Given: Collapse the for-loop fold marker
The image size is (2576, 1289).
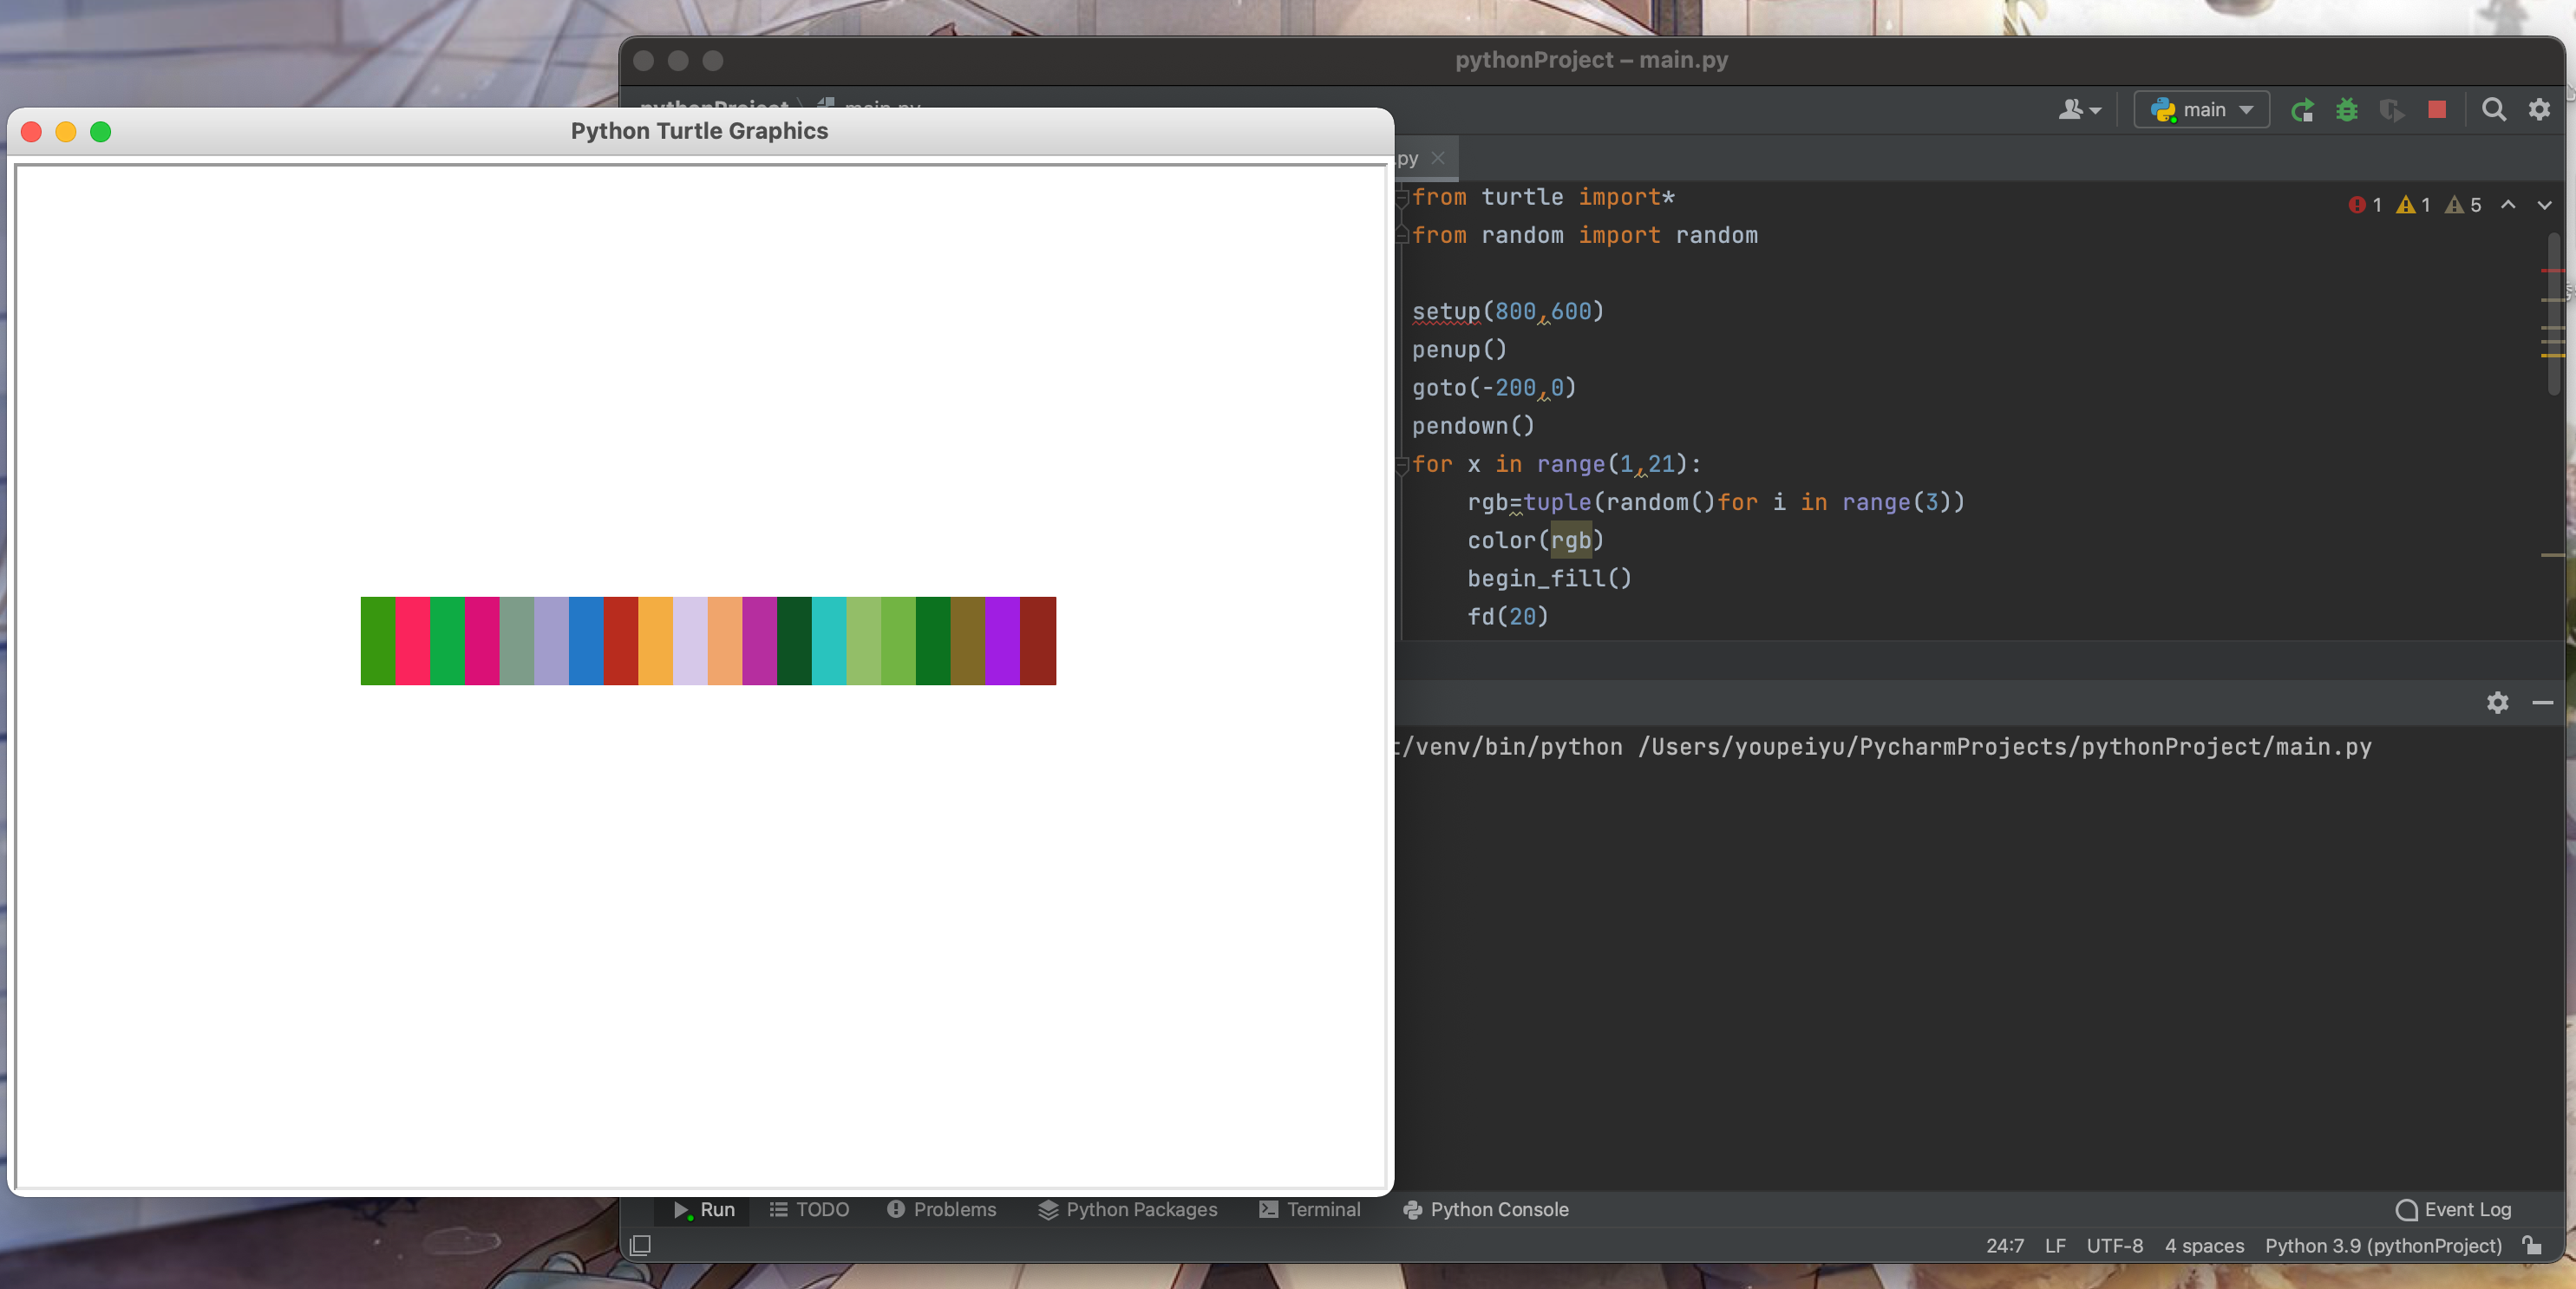Looking at the screenshot, I should pyautogui.click(x=1402, y=464).
